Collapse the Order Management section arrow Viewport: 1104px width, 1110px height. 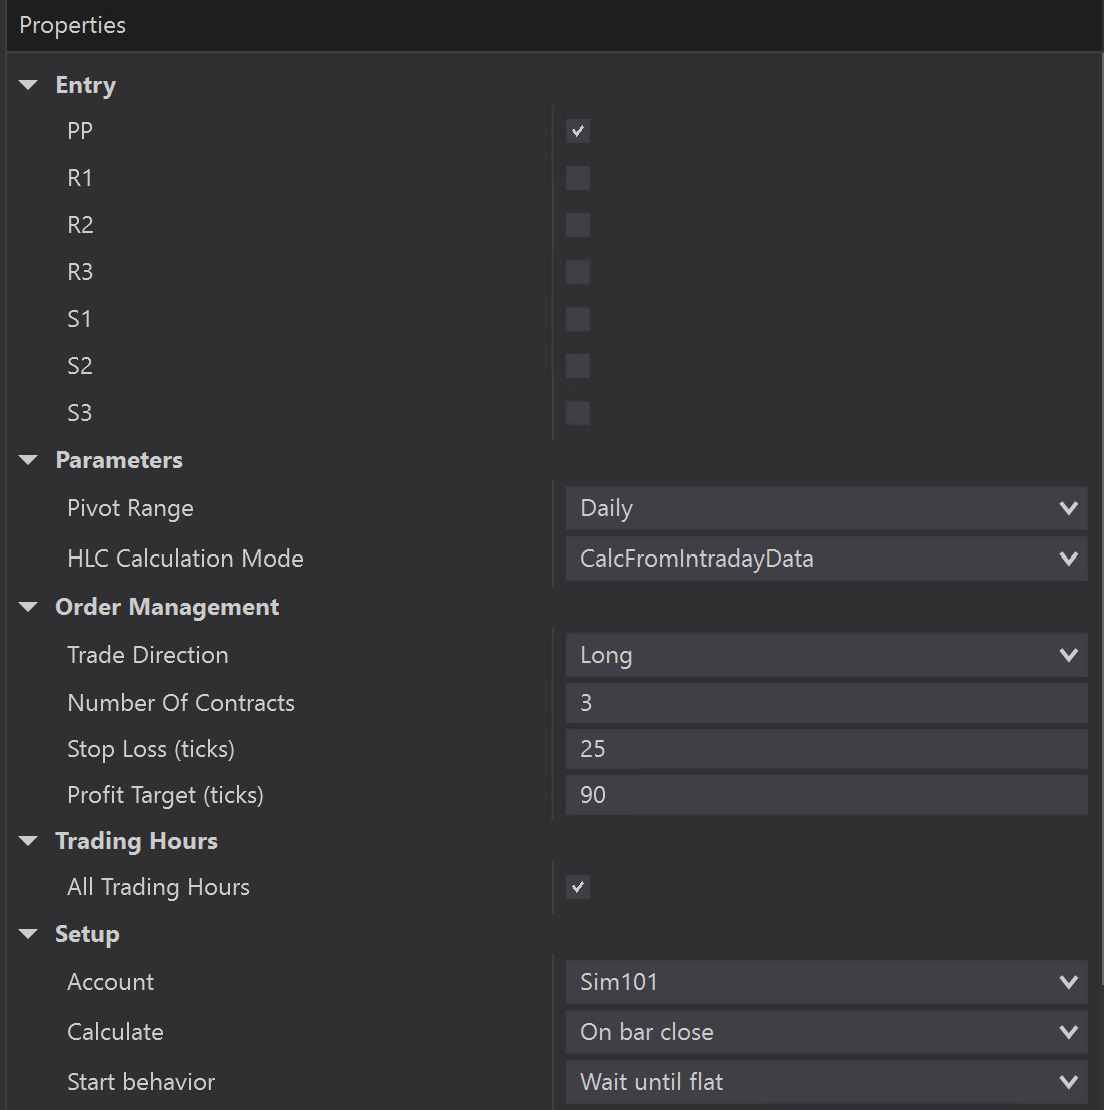point(28,607)
